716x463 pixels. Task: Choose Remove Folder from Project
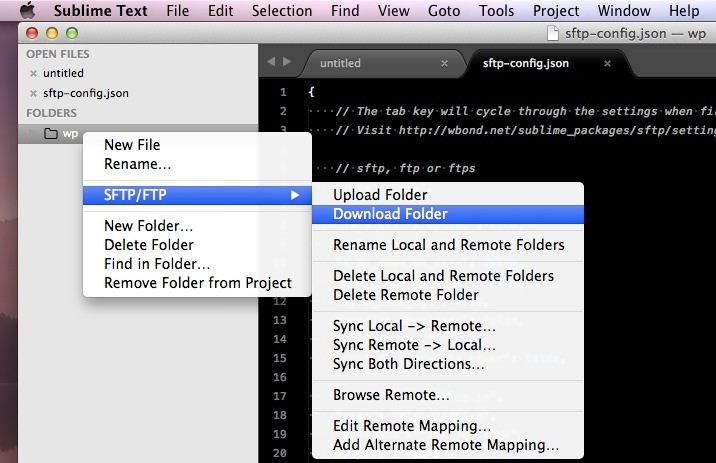197,283
